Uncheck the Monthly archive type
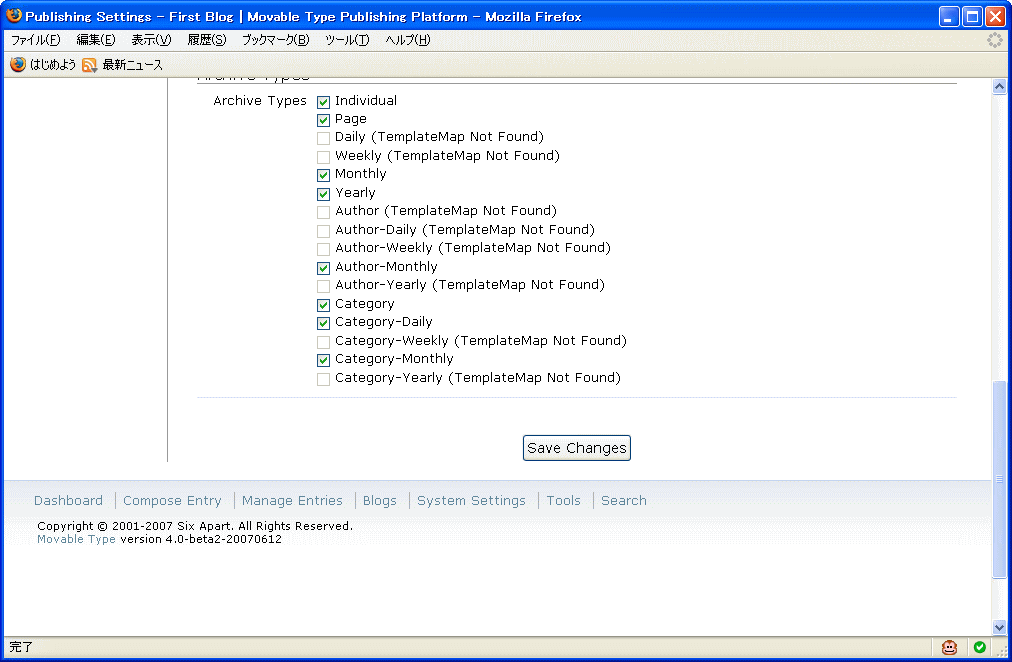The image size is (1012, 662). pos(323,175)
